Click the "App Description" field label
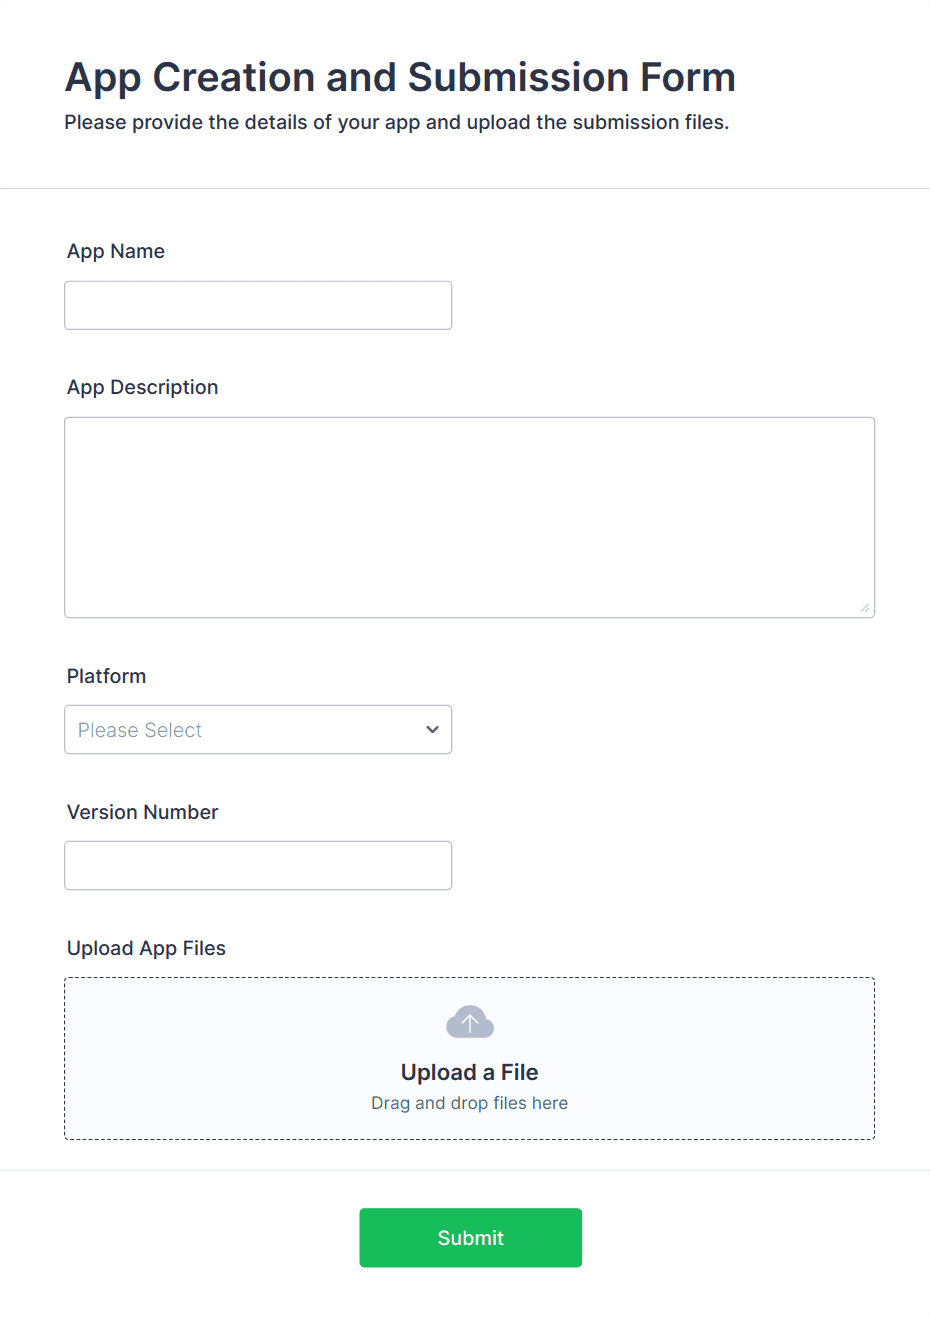This screenshot has height=1317, width=930. click(142, 387)
